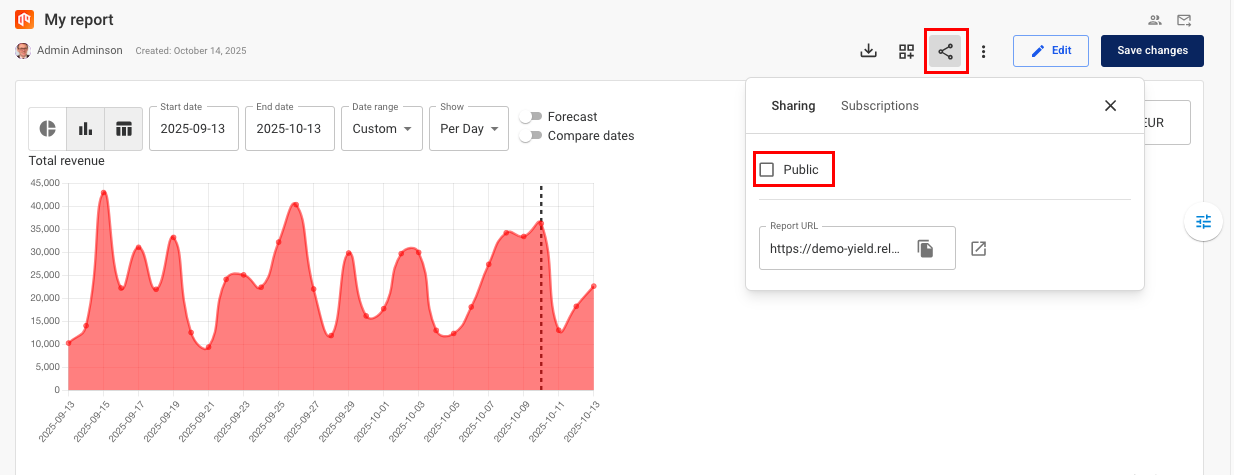Click the share report icon

click(x=945, y=51)
